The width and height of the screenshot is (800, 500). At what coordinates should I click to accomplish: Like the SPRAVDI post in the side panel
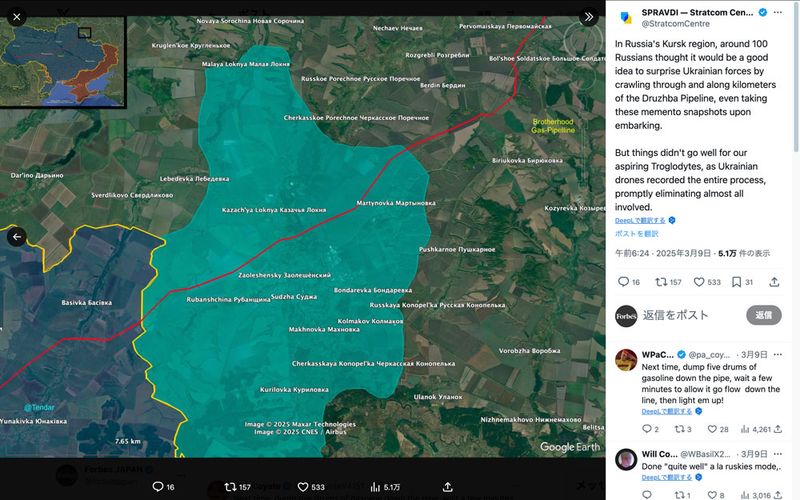[700, 282]
